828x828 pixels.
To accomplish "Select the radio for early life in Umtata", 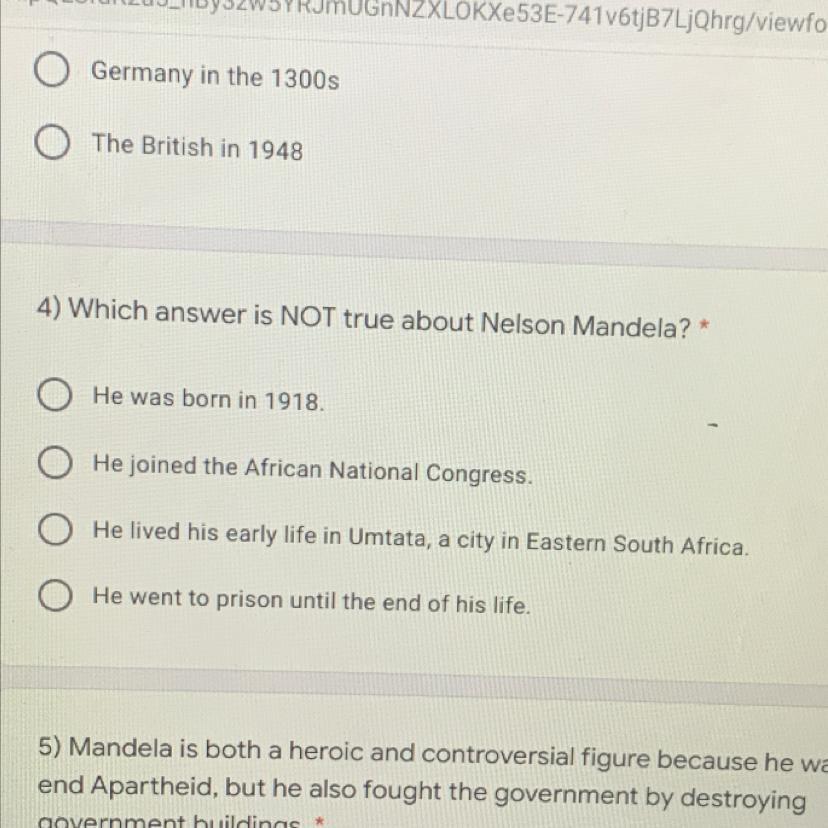I will (x=55, y=529).
